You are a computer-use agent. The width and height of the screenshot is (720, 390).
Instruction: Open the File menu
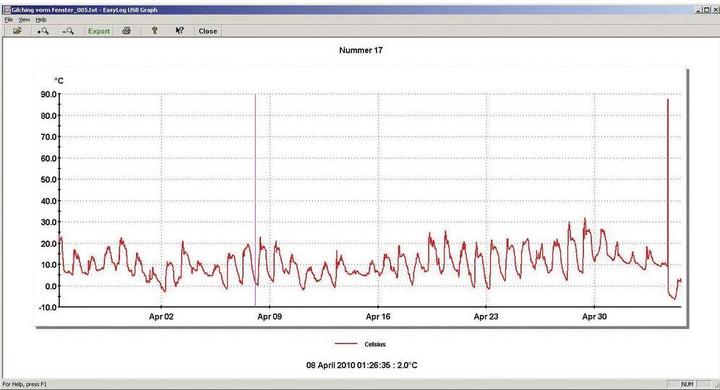8,20
